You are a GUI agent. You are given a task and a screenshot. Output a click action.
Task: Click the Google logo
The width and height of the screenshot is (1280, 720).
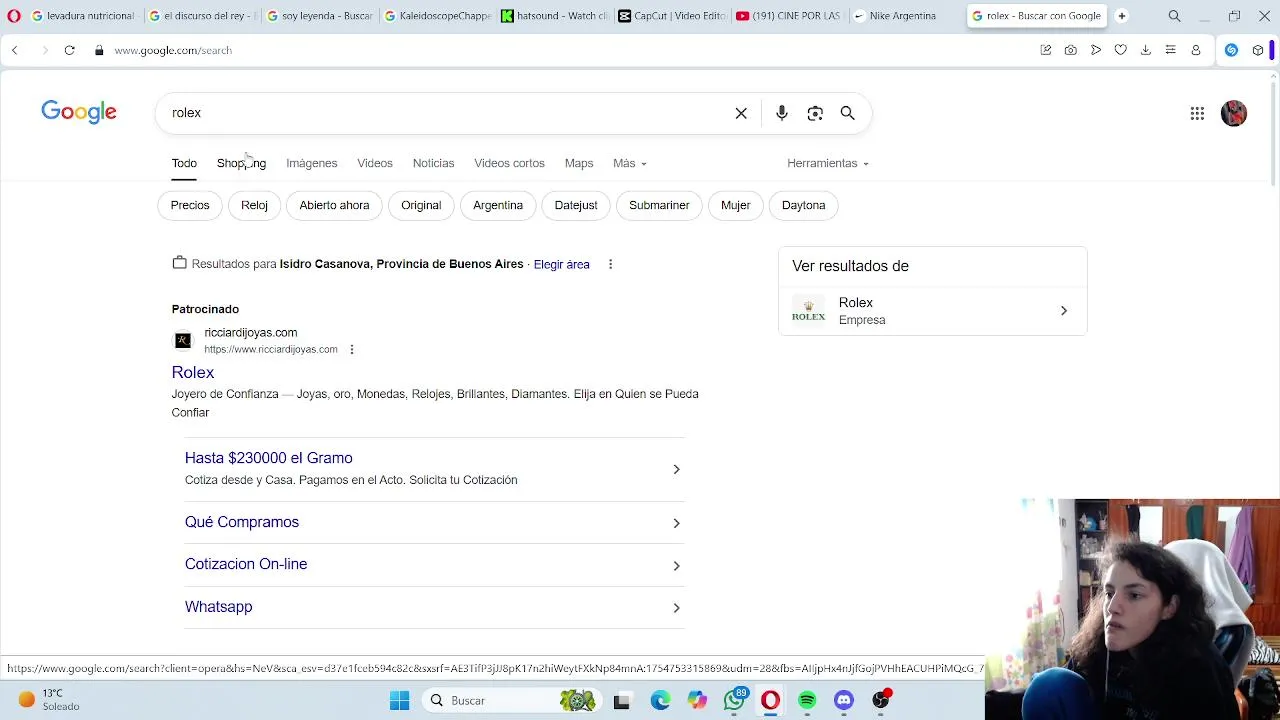coord(79,112)
